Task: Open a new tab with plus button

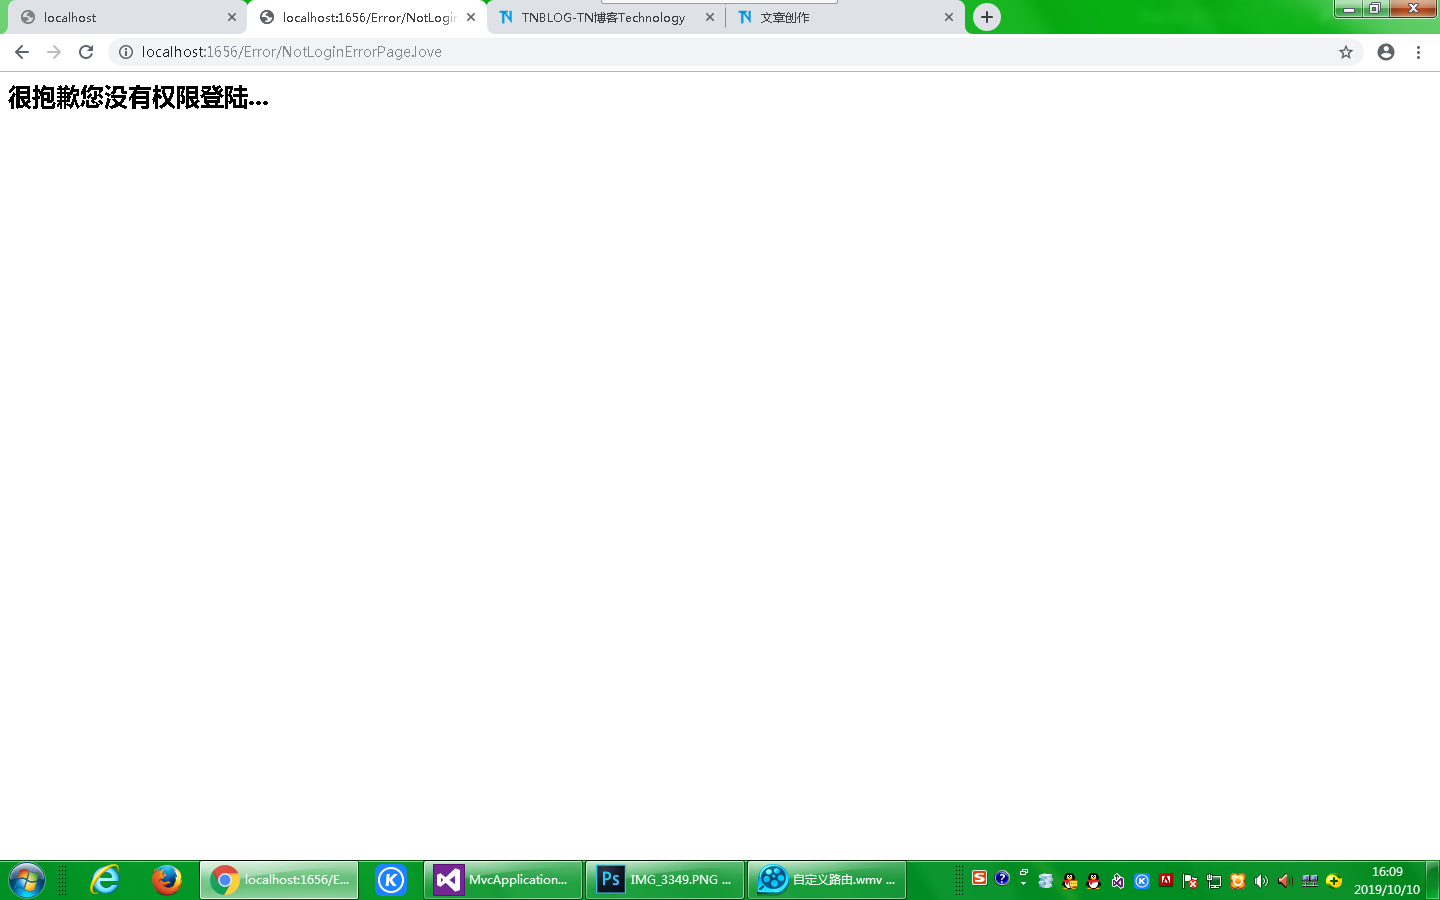Action: [987, 17]
